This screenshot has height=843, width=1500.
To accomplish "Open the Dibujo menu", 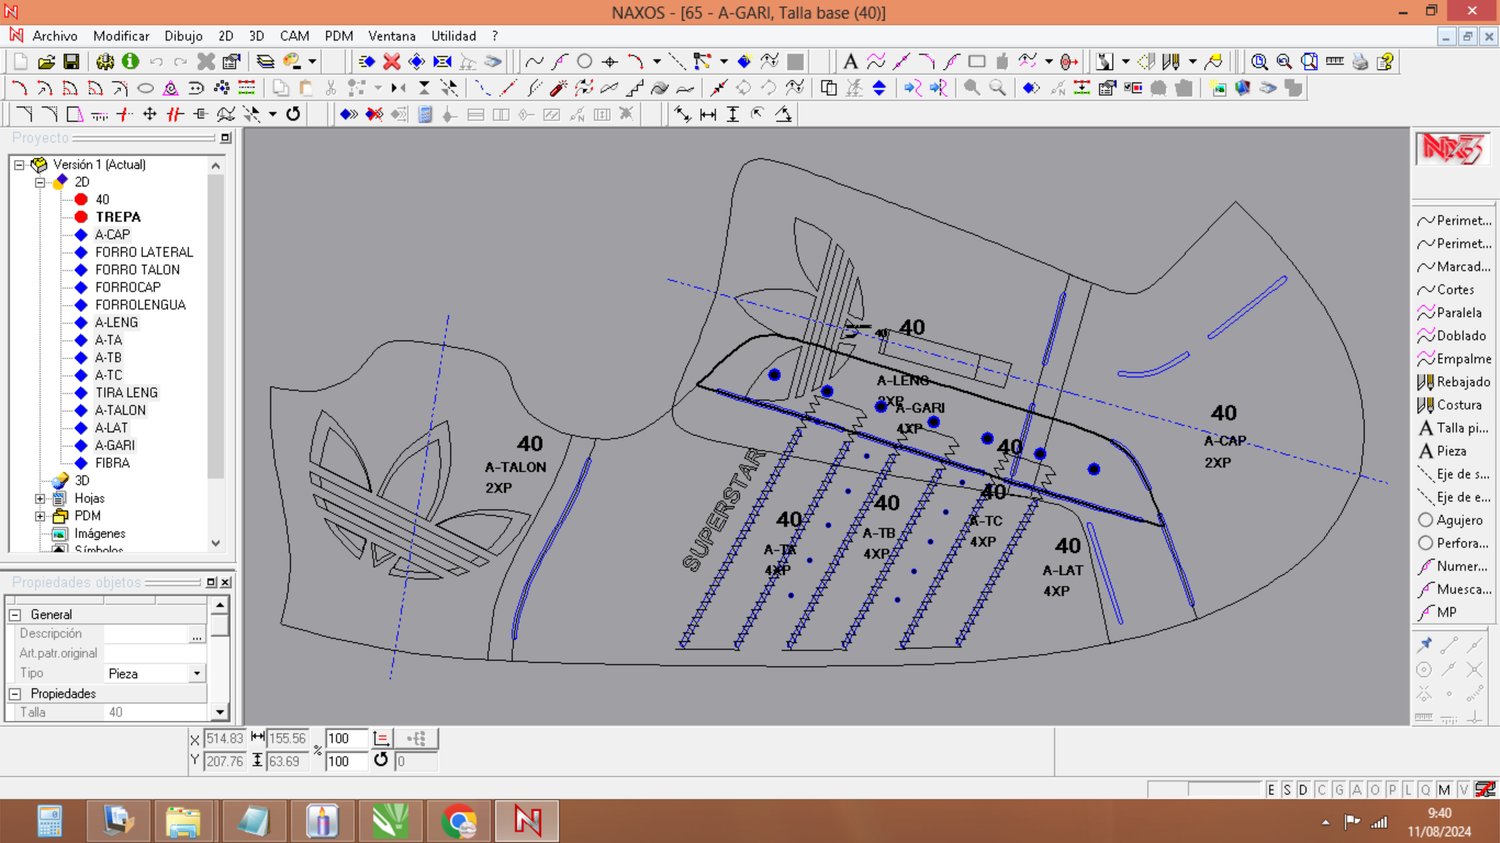I will (x=183, y=36).
